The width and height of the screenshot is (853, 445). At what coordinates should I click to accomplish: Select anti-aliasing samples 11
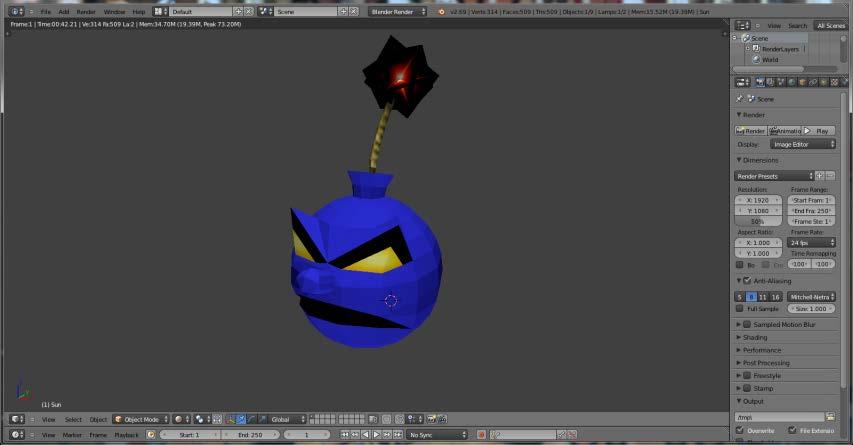click(x=763, y=297)
